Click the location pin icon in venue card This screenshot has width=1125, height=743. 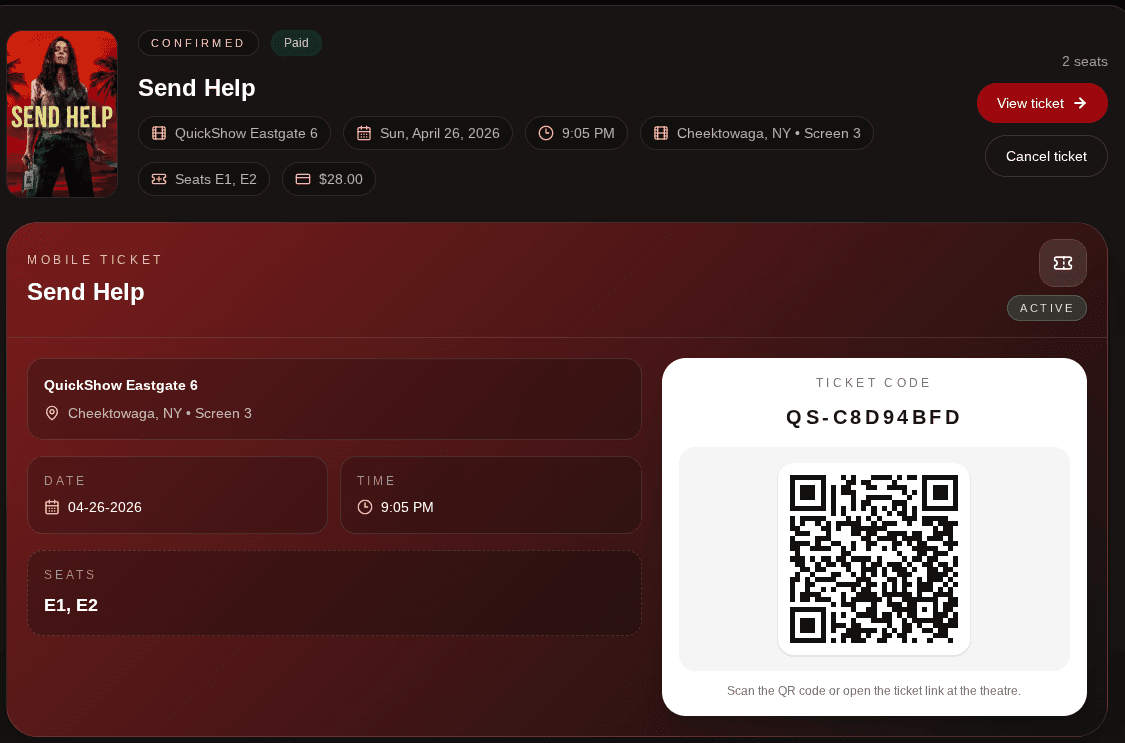(52, 413)
